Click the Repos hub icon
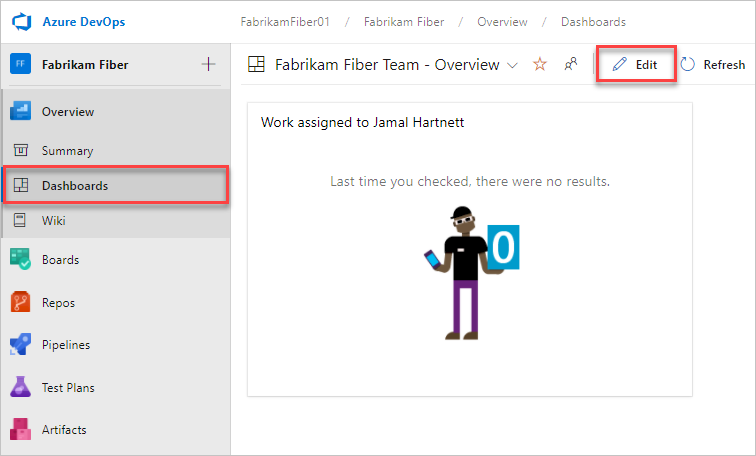 click(20, 302)
